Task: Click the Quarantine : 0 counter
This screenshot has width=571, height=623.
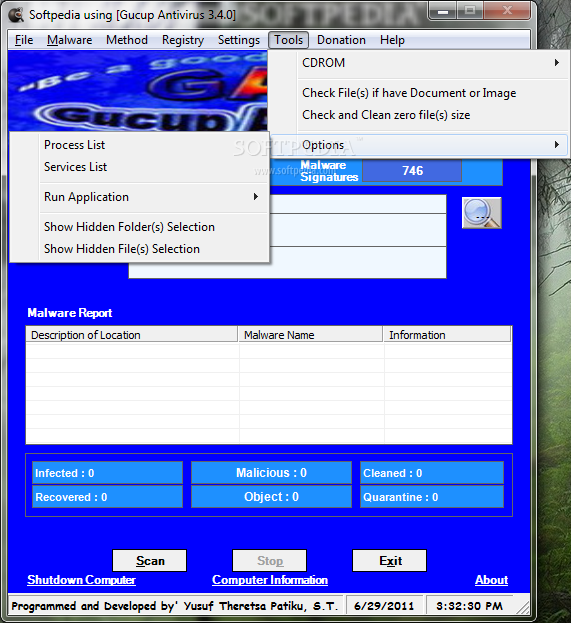Action: (x=432, y=497)
